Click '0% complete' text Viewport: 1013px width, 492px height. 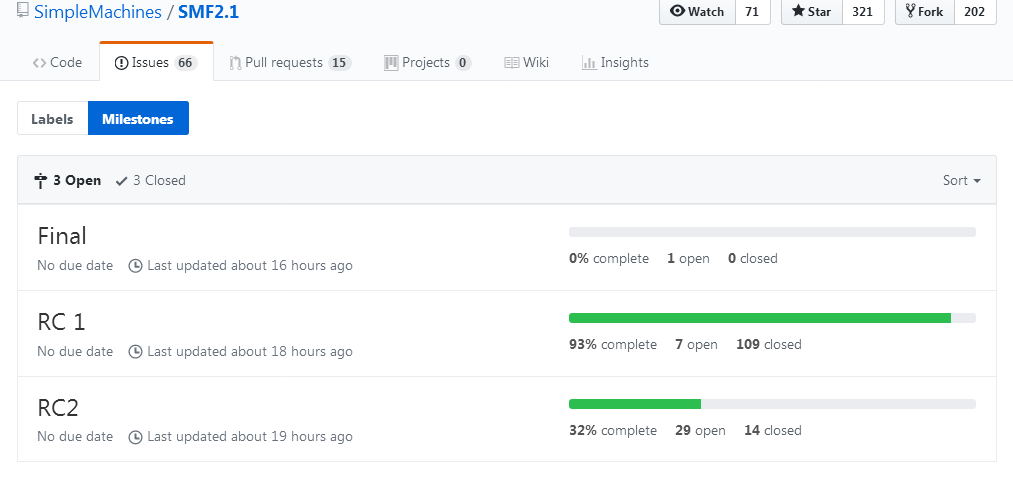tap(609, 258)
